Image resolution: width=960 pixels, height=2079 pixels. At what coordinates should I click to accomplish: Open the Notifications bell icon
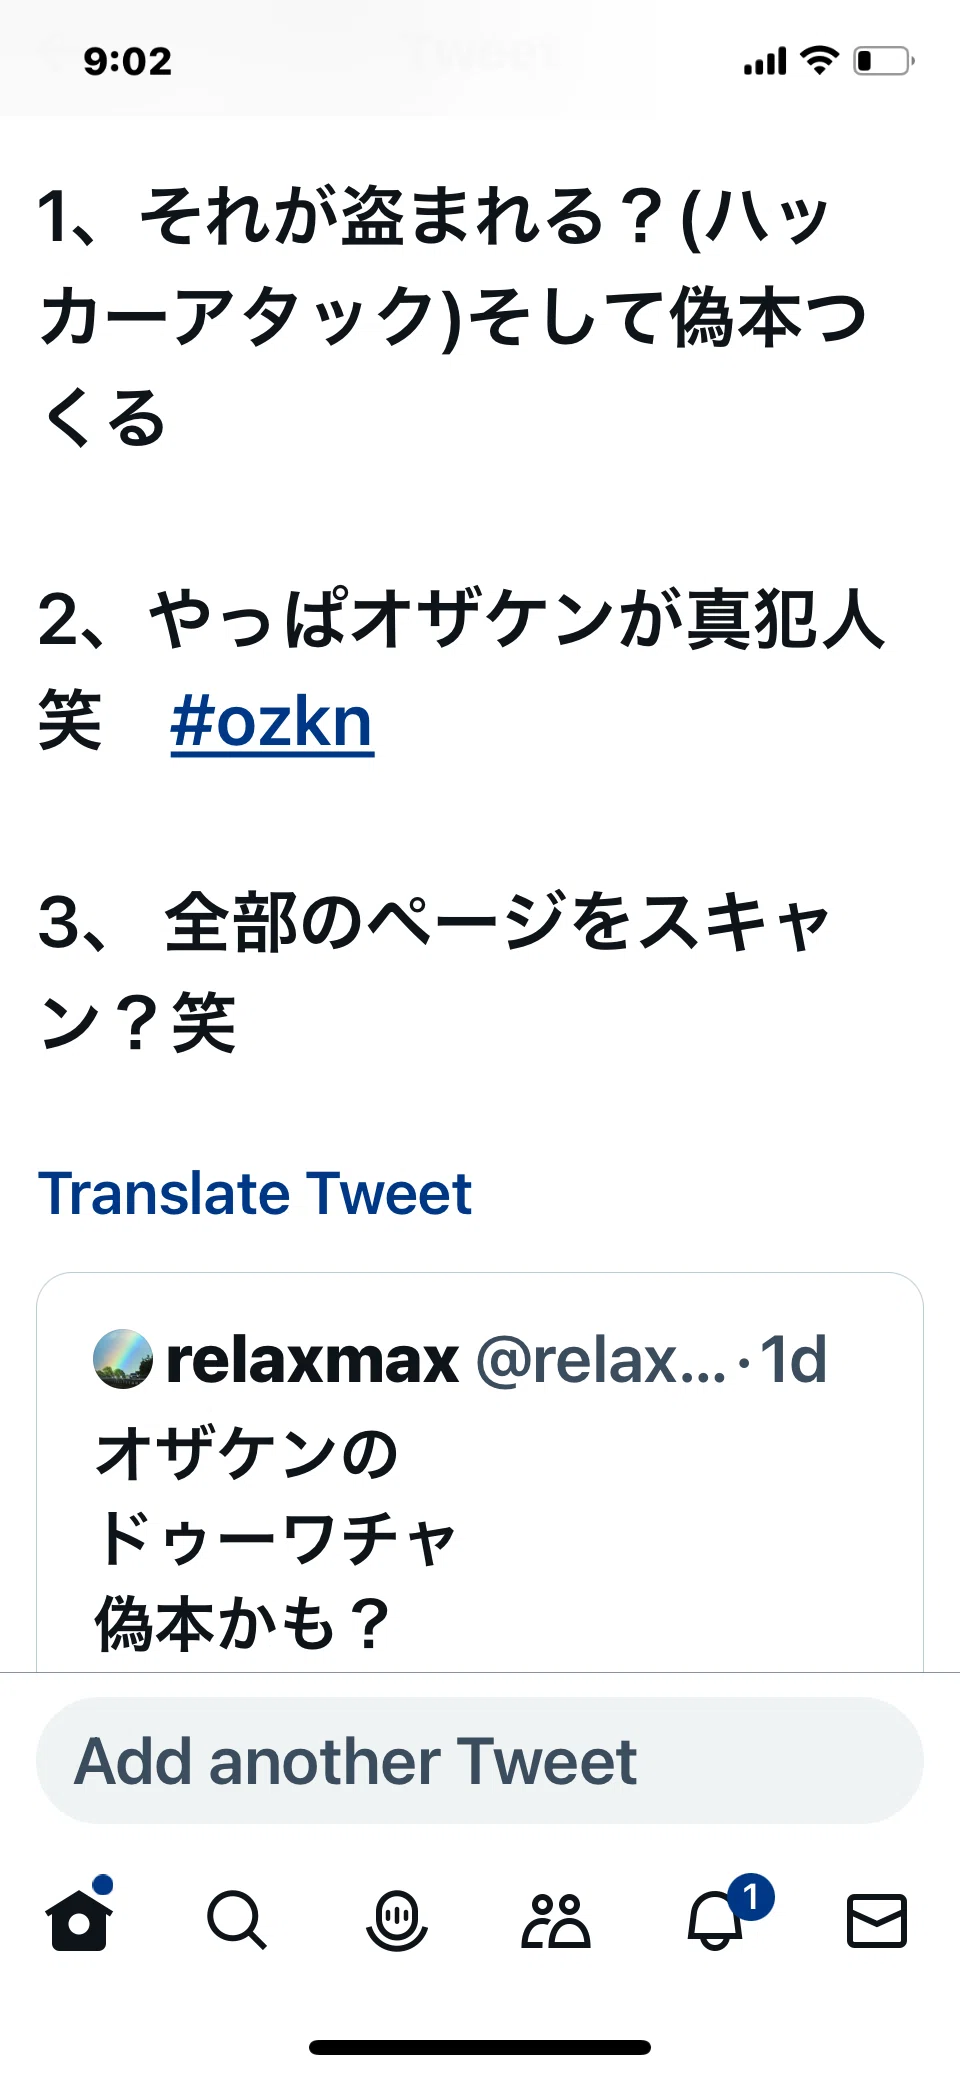716,1922
